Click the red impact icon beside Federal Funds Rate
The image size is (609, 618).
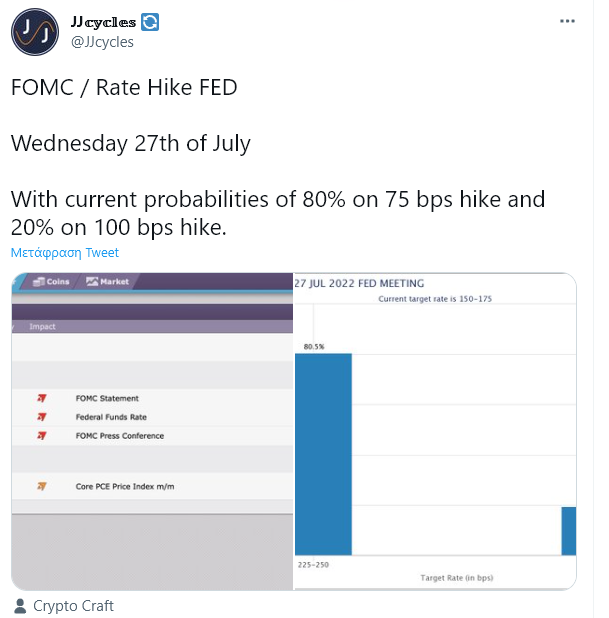click(41, 417)
